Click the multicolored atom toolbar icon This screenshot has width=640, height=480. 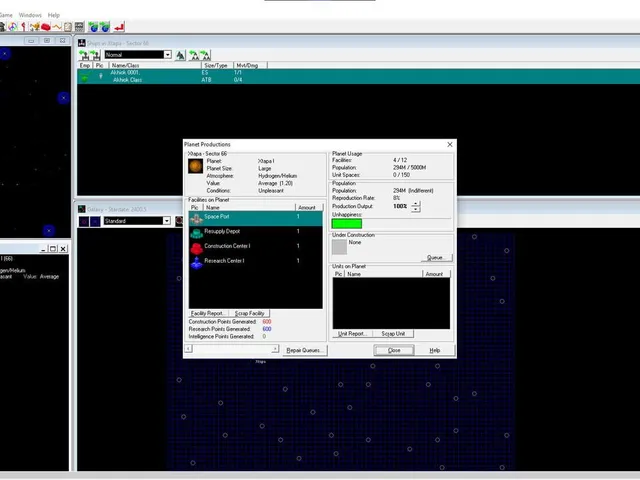click(x=13, y=27)
